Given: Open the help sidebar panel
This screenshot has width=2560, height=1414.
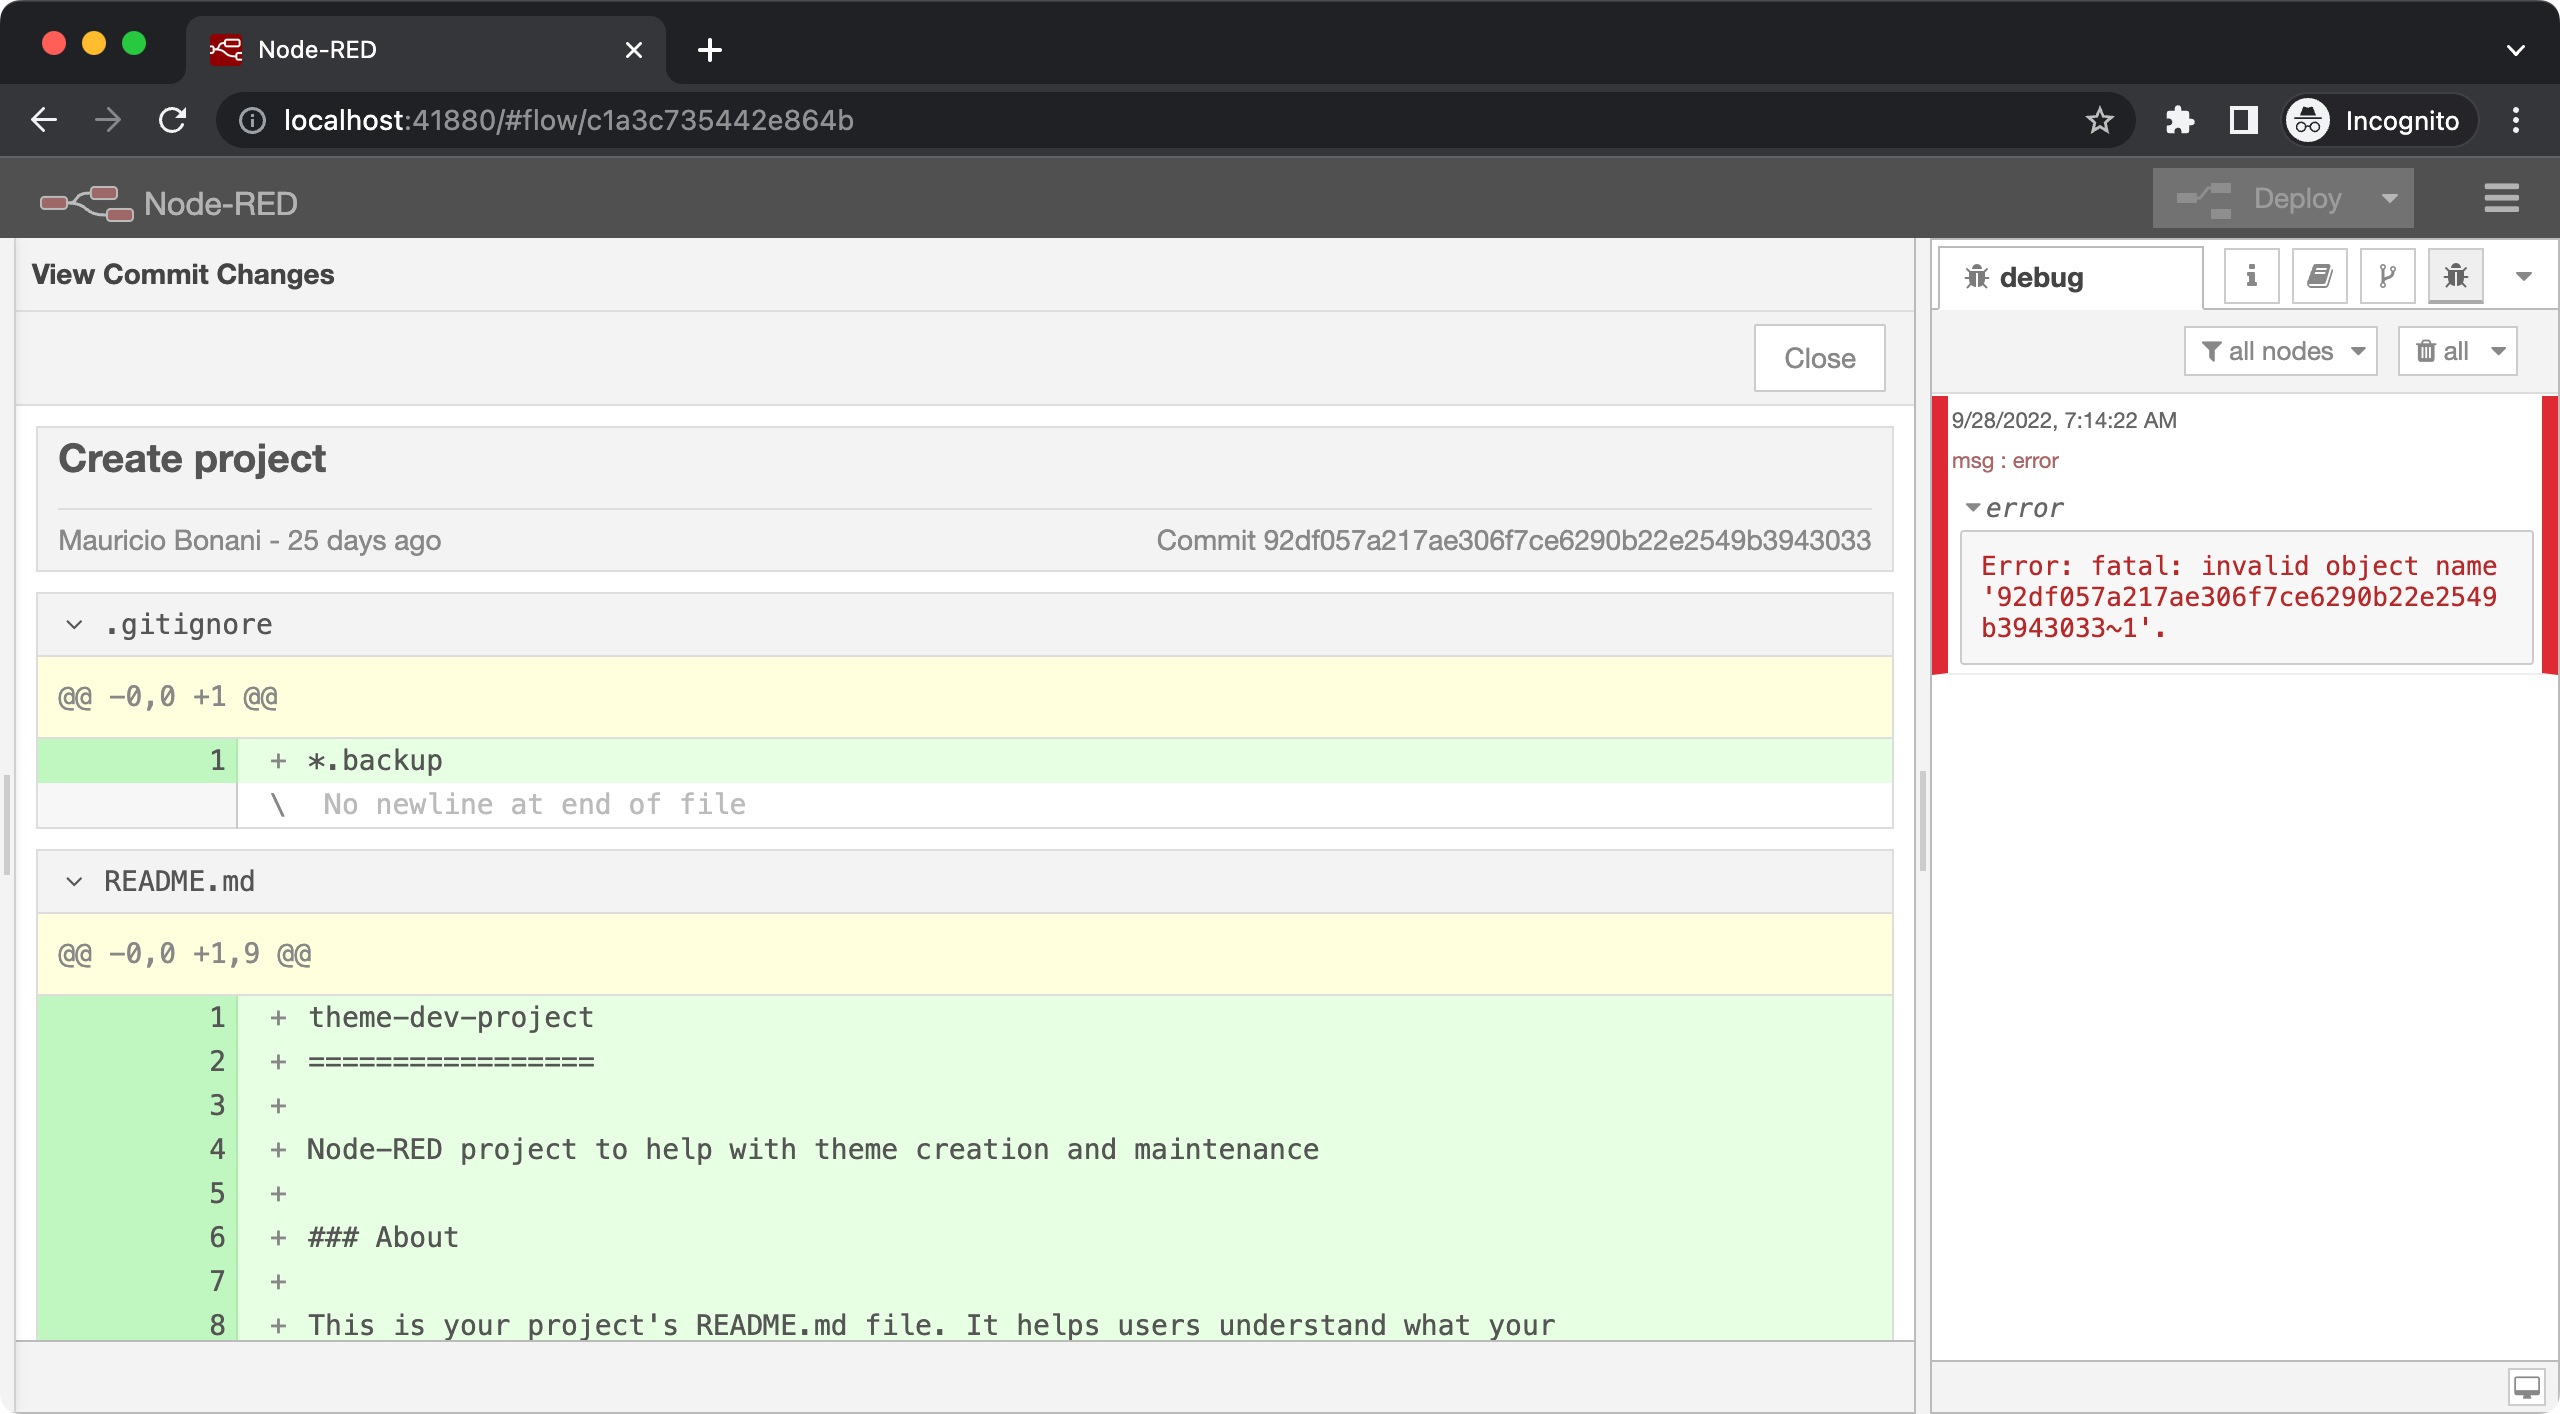Looking at the screenshot, I should coord(2319,276).
